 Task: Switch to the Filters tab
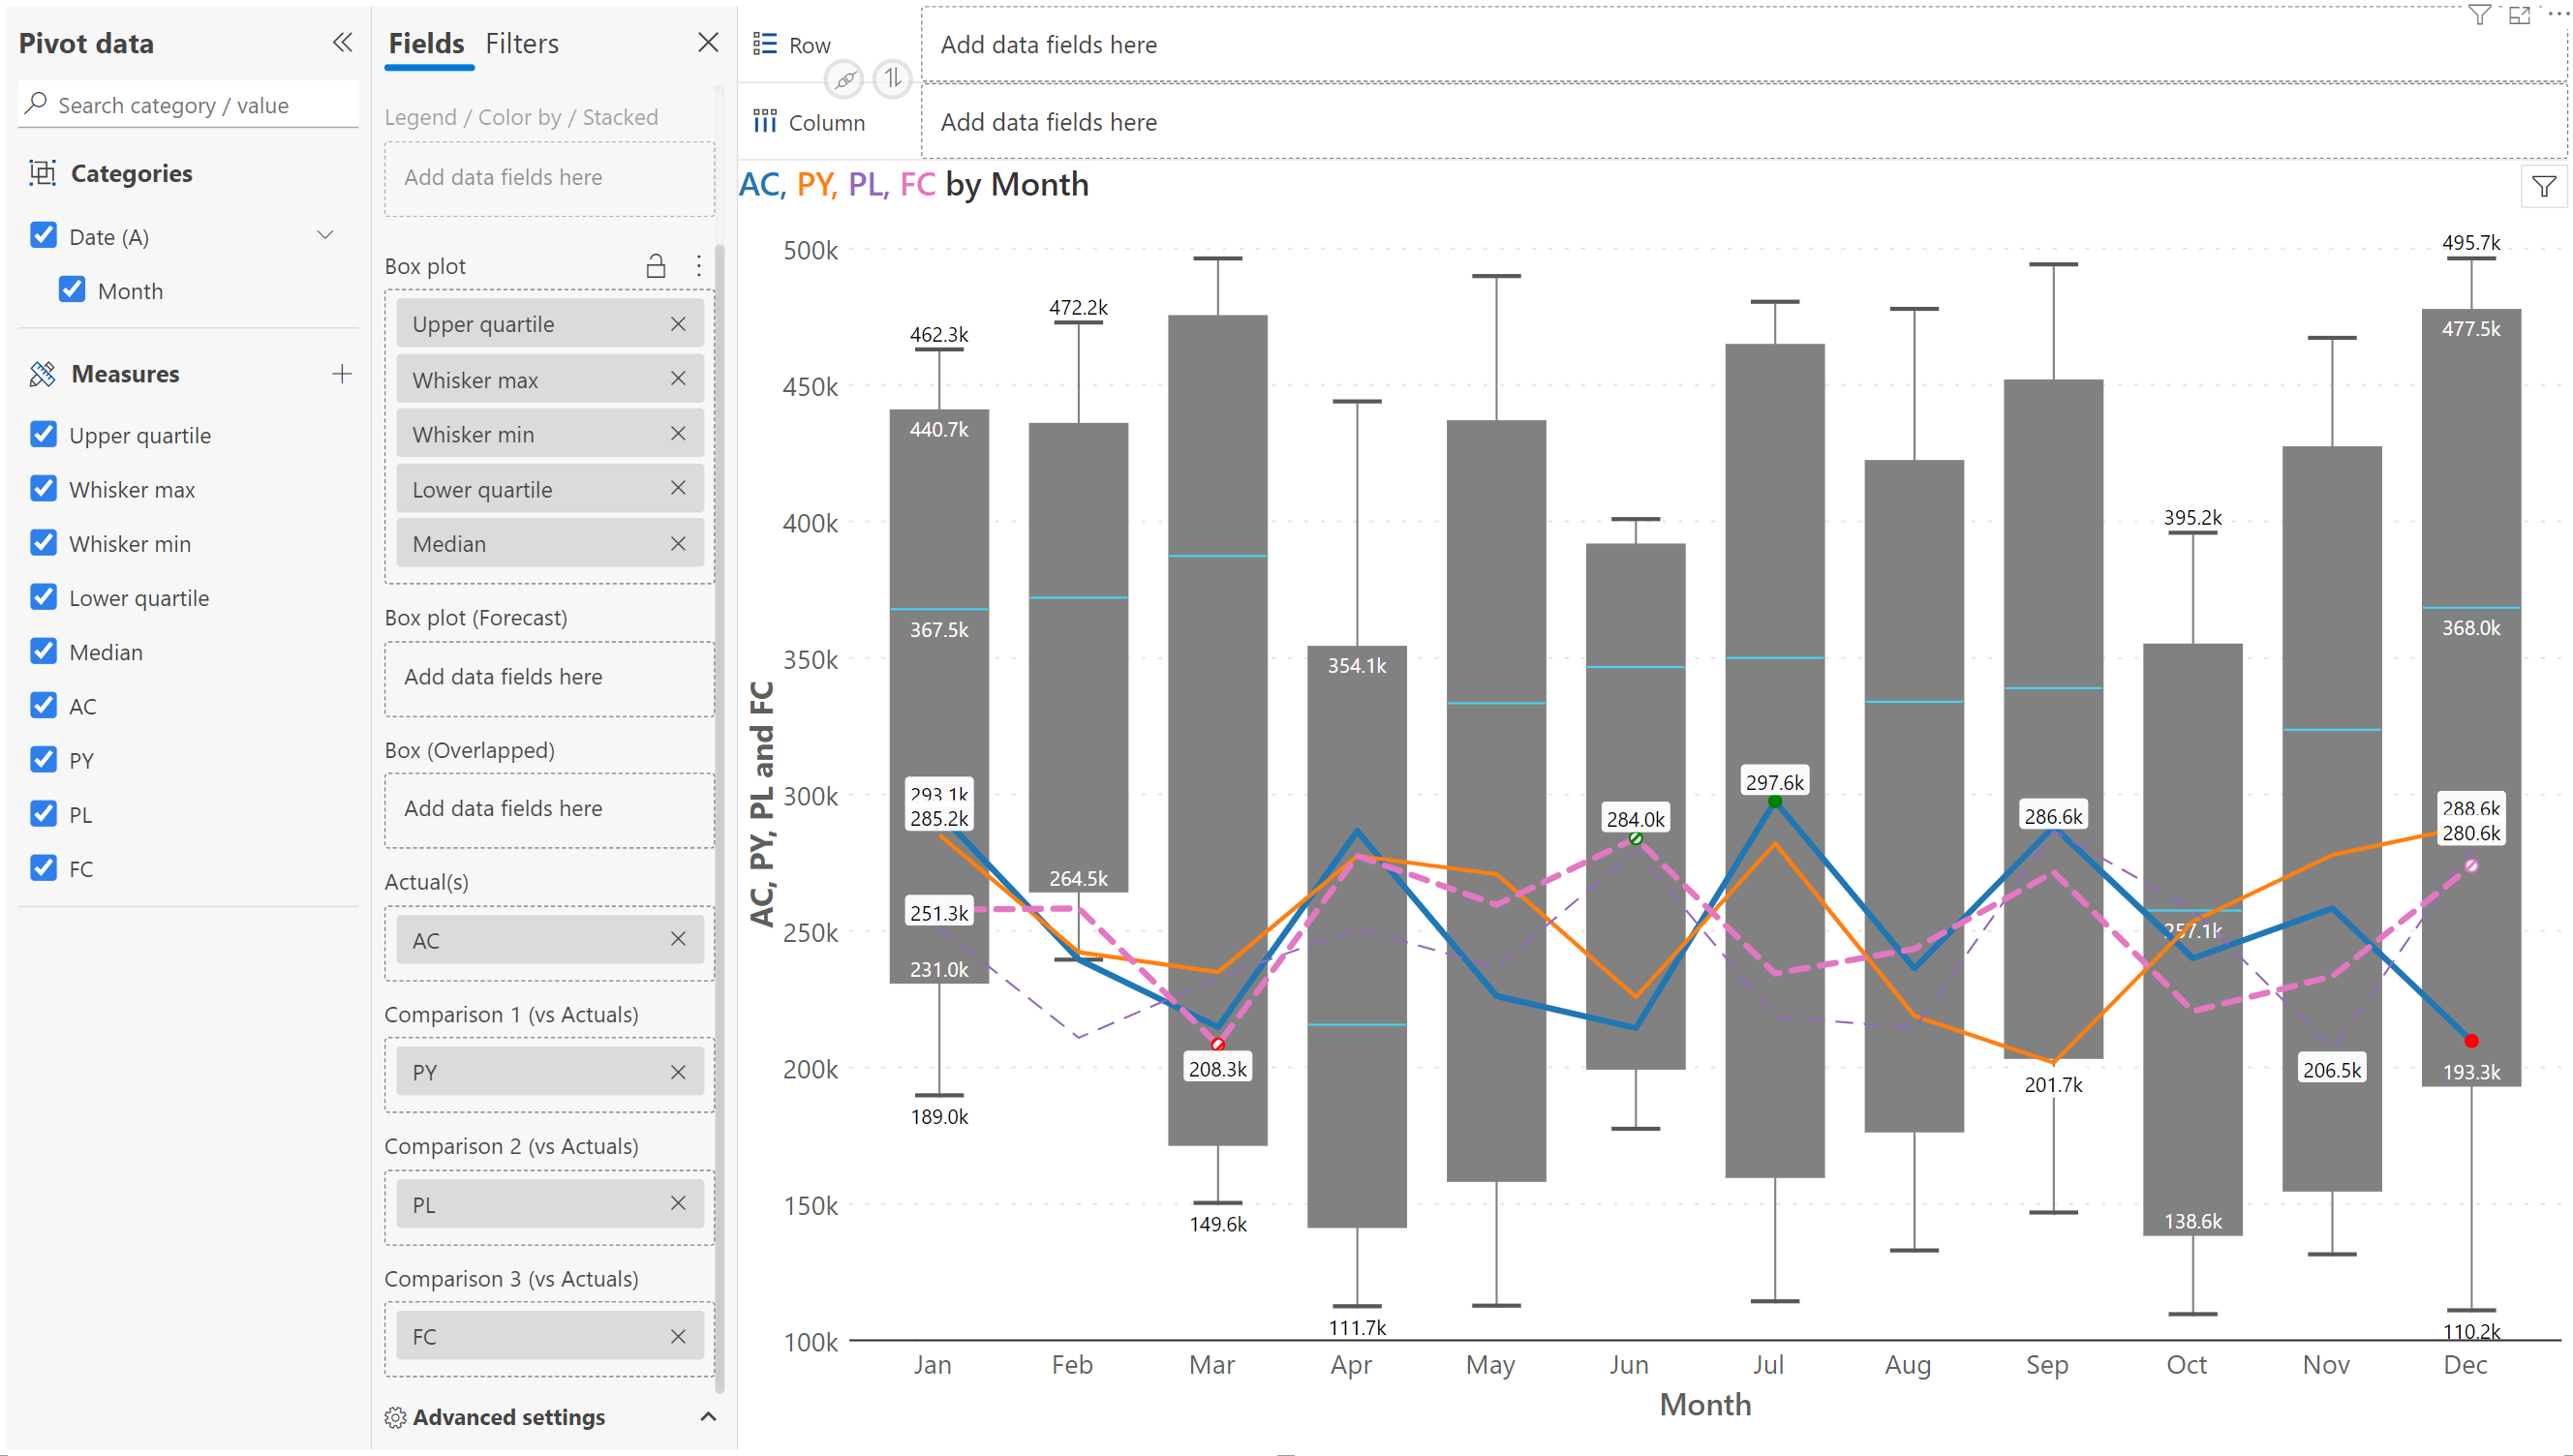tap(521, 43)
